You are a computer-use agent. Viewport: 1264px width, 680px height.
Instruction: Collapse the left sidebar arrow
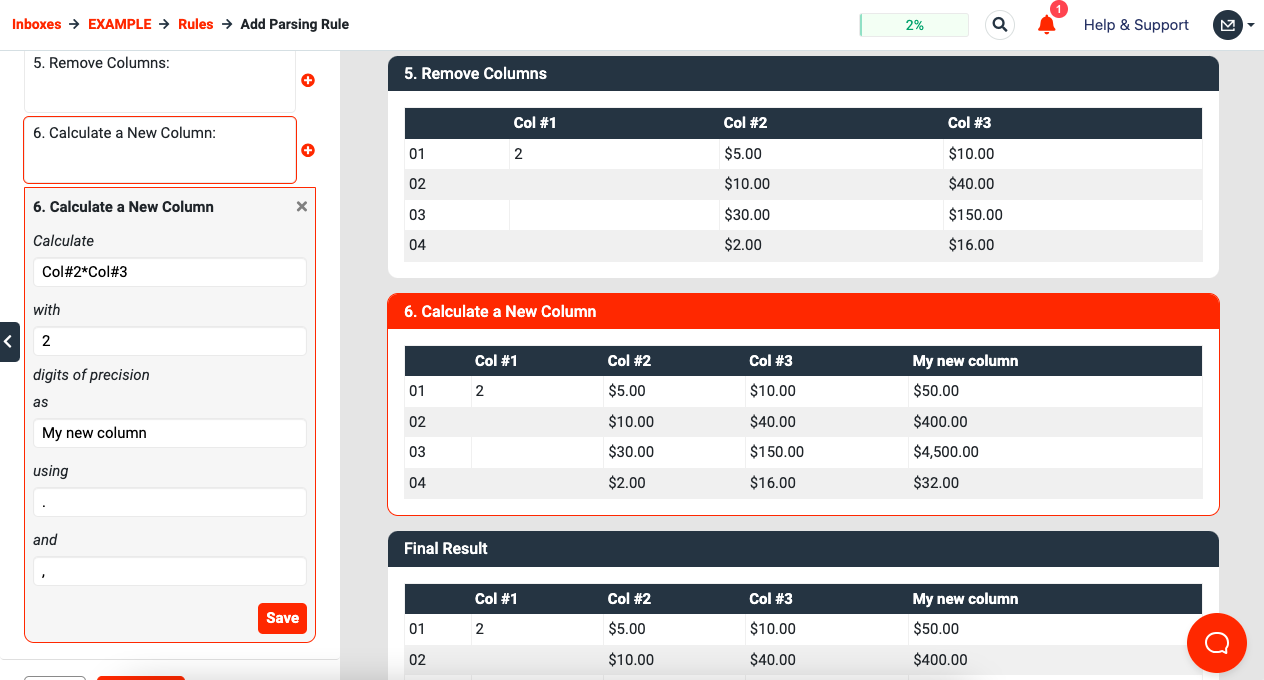pyautogui.click(x=9, y=342)
